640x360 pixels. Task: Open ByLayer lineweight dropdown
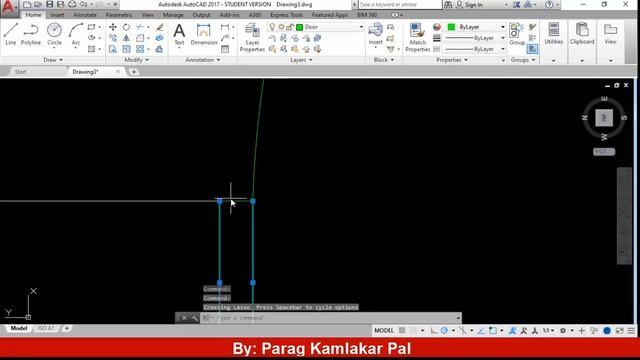click(x=503, y=38)
